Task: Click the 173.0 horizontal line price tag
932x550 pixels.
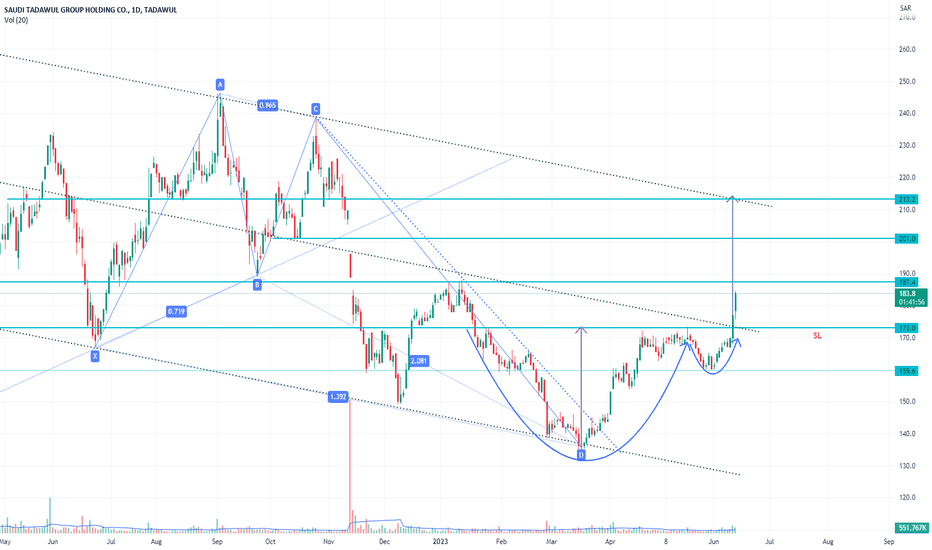Action: click(x=908, y=328)
